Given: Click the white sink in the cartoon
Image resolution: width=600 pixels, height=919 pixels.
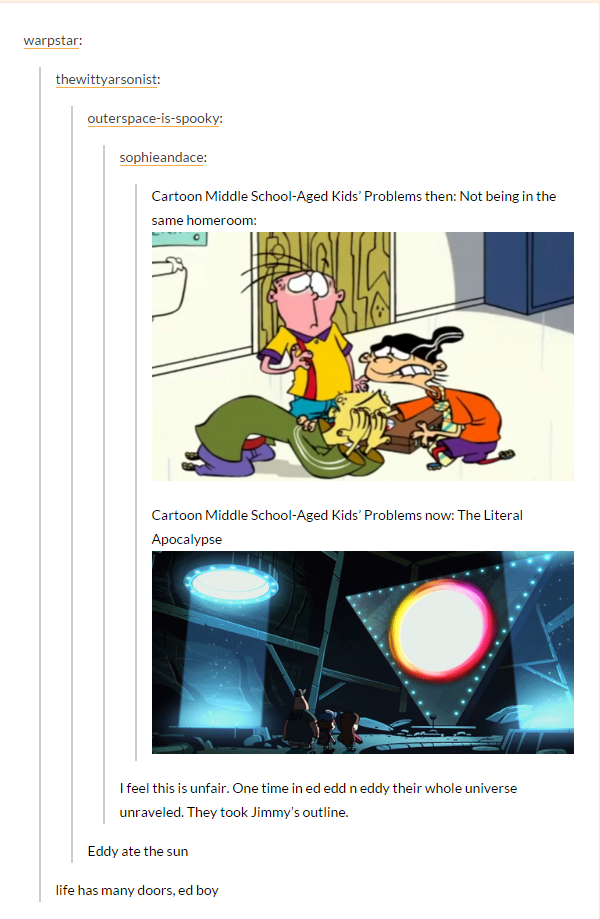Looking at the screenshot, I should (169, 287).
